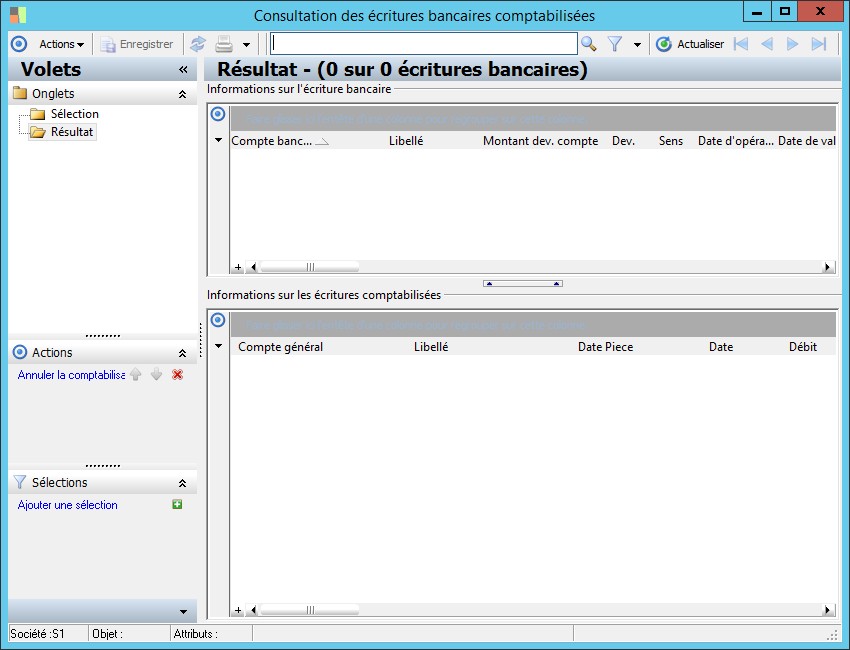Image resolution: width=850 pixels, height=650 pixels.
Task: Select the Résultat tree item
Action: (x=72, y=132)
